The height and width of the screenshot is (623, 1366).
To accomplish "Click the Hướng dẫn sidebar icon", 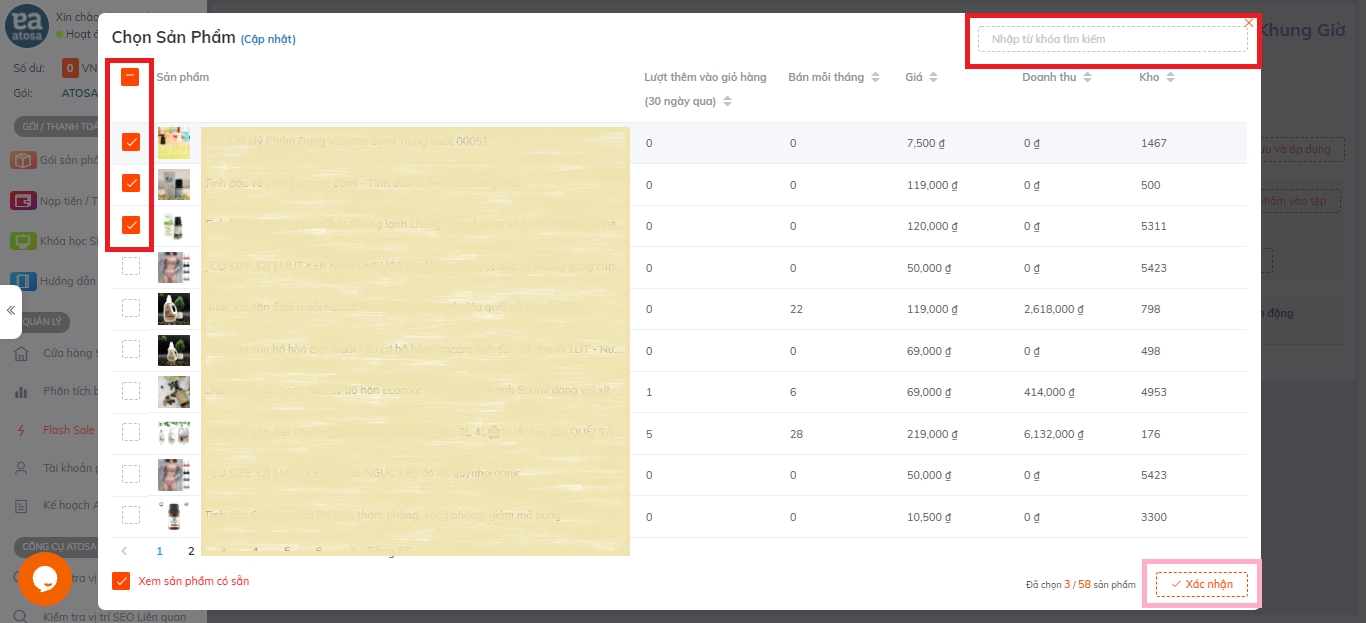I will (23, 281).
